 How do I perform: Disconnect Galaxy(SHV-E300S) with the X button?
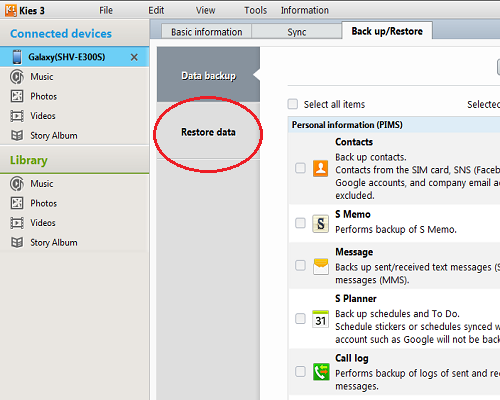pyautogui.click(x=134, y=57)
